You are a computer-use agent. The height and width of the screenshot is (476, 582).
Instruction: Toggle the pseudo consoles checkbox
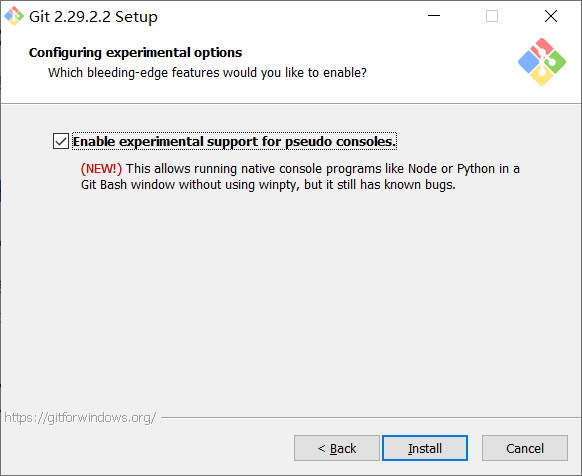coord(61,141)
